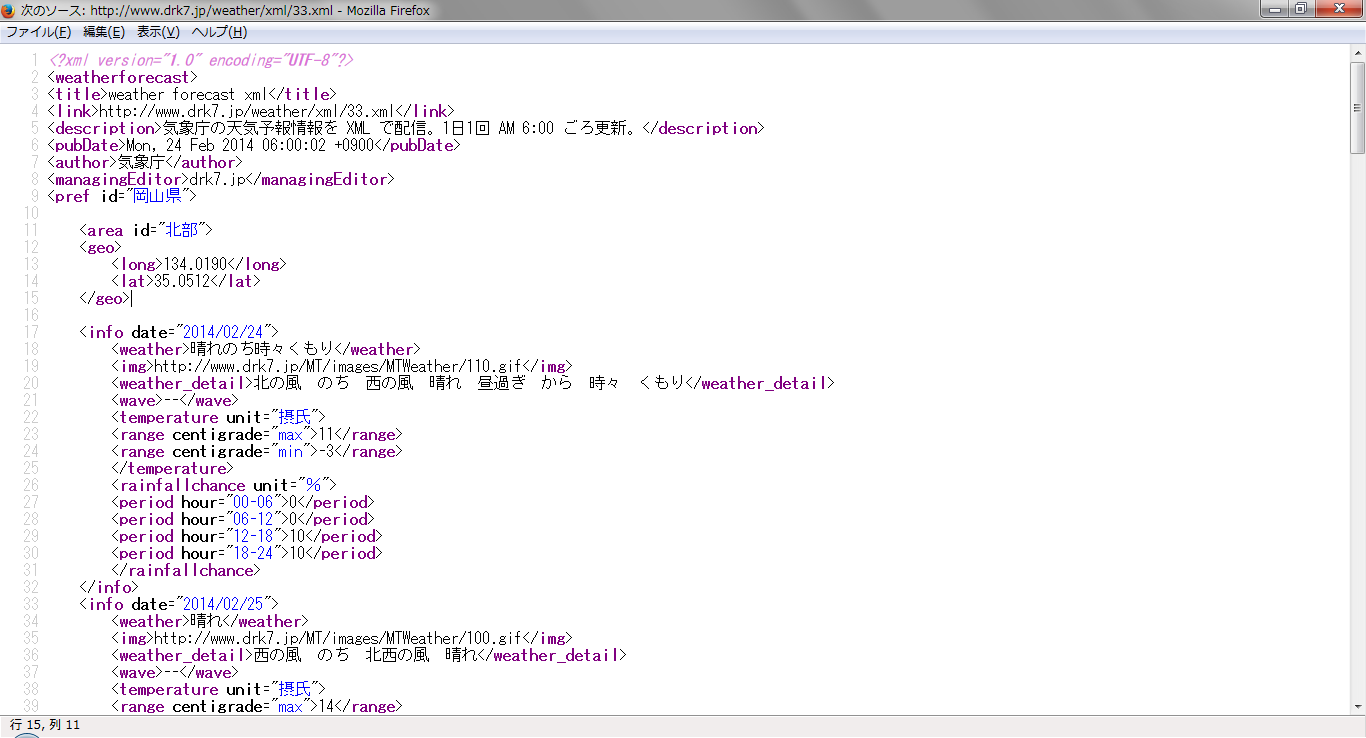Click the 2014/02/25 info date value
This screenshot has height=738, width=1366.
[x=226, y=604]
